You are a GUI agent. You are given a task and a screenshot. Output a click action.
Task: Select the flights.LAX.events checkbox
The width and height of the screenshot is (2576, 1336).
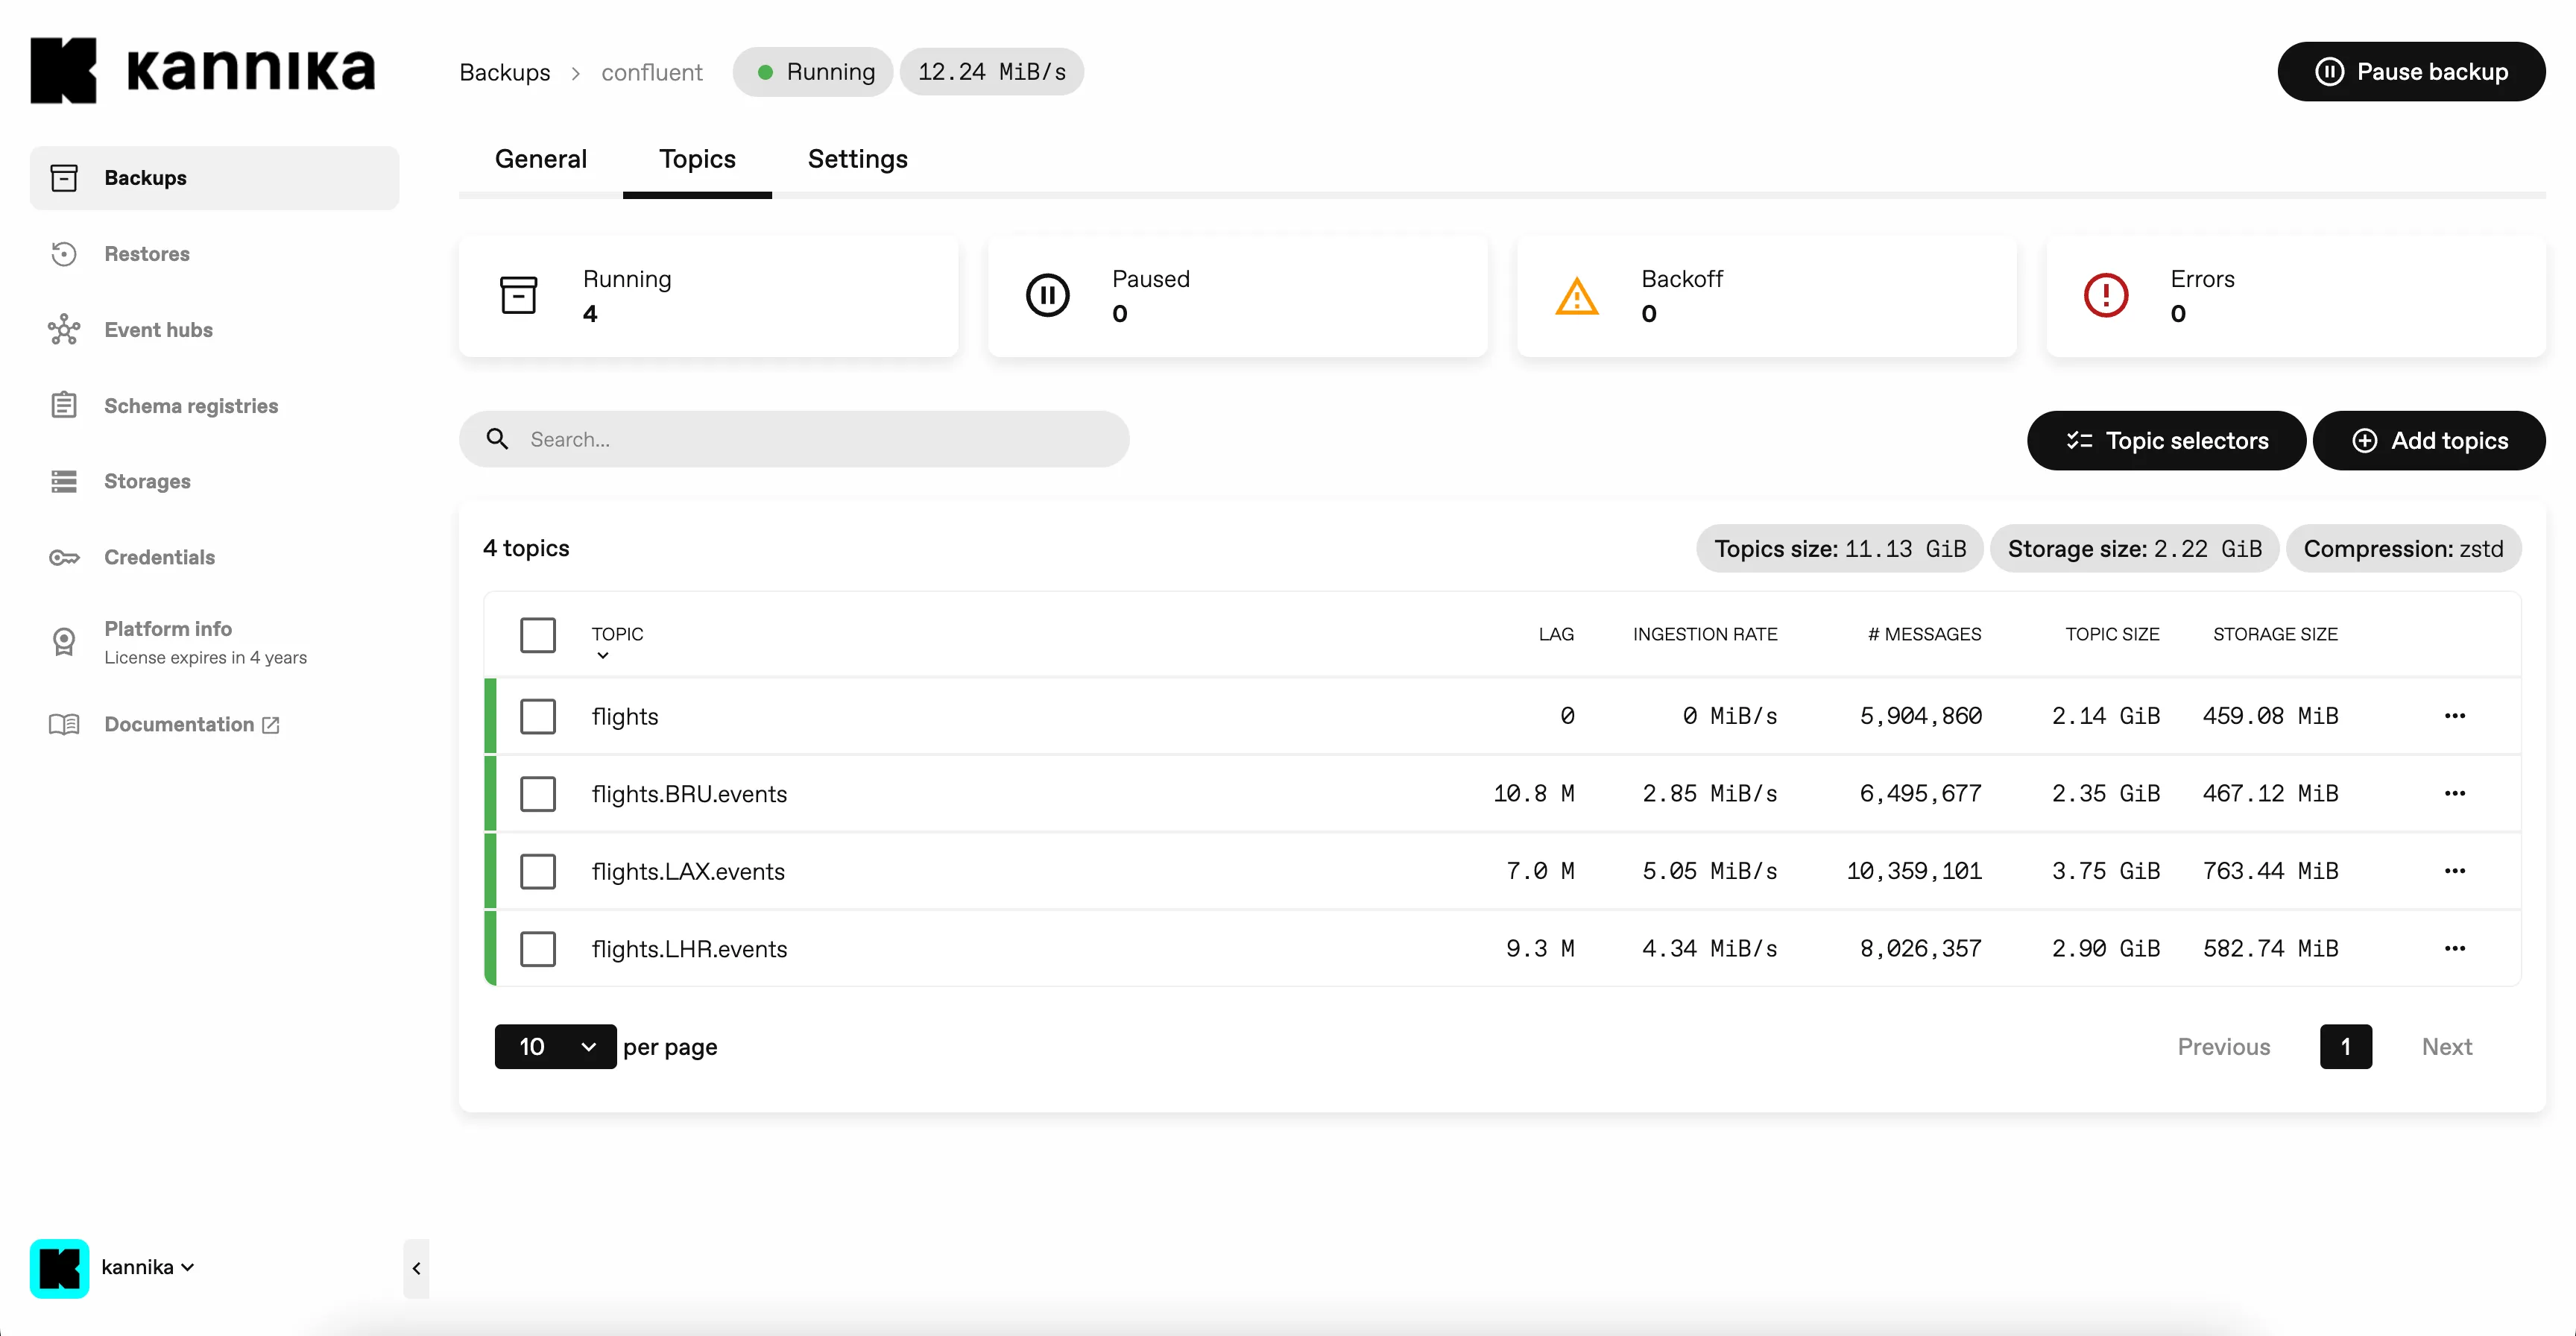(538, 871)
